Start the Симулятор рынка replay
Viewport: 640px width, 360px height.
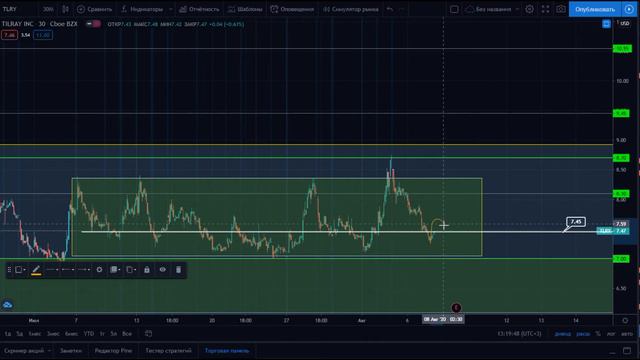[351, 9]
